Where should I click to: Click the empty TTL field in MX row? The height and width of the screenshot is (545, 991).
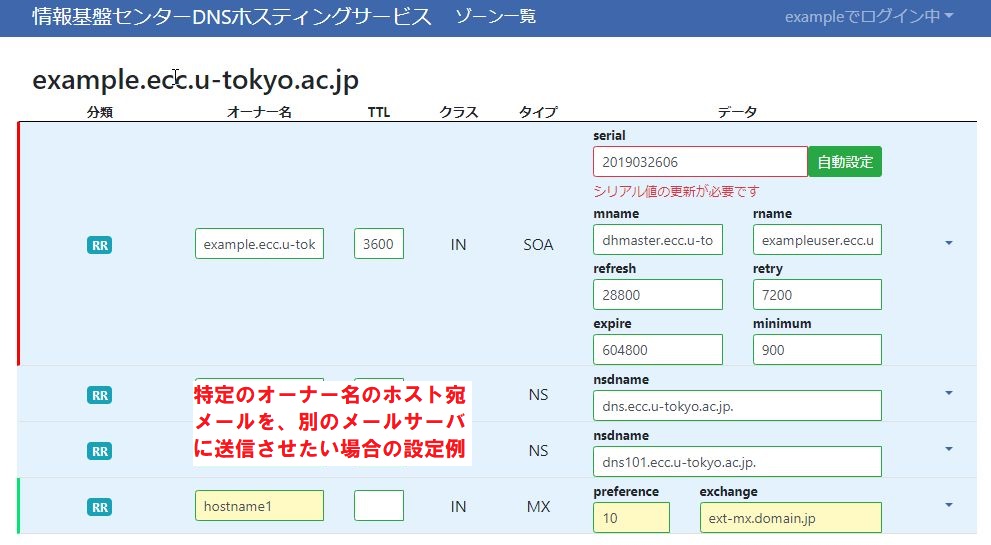click(x=379, y=506)
